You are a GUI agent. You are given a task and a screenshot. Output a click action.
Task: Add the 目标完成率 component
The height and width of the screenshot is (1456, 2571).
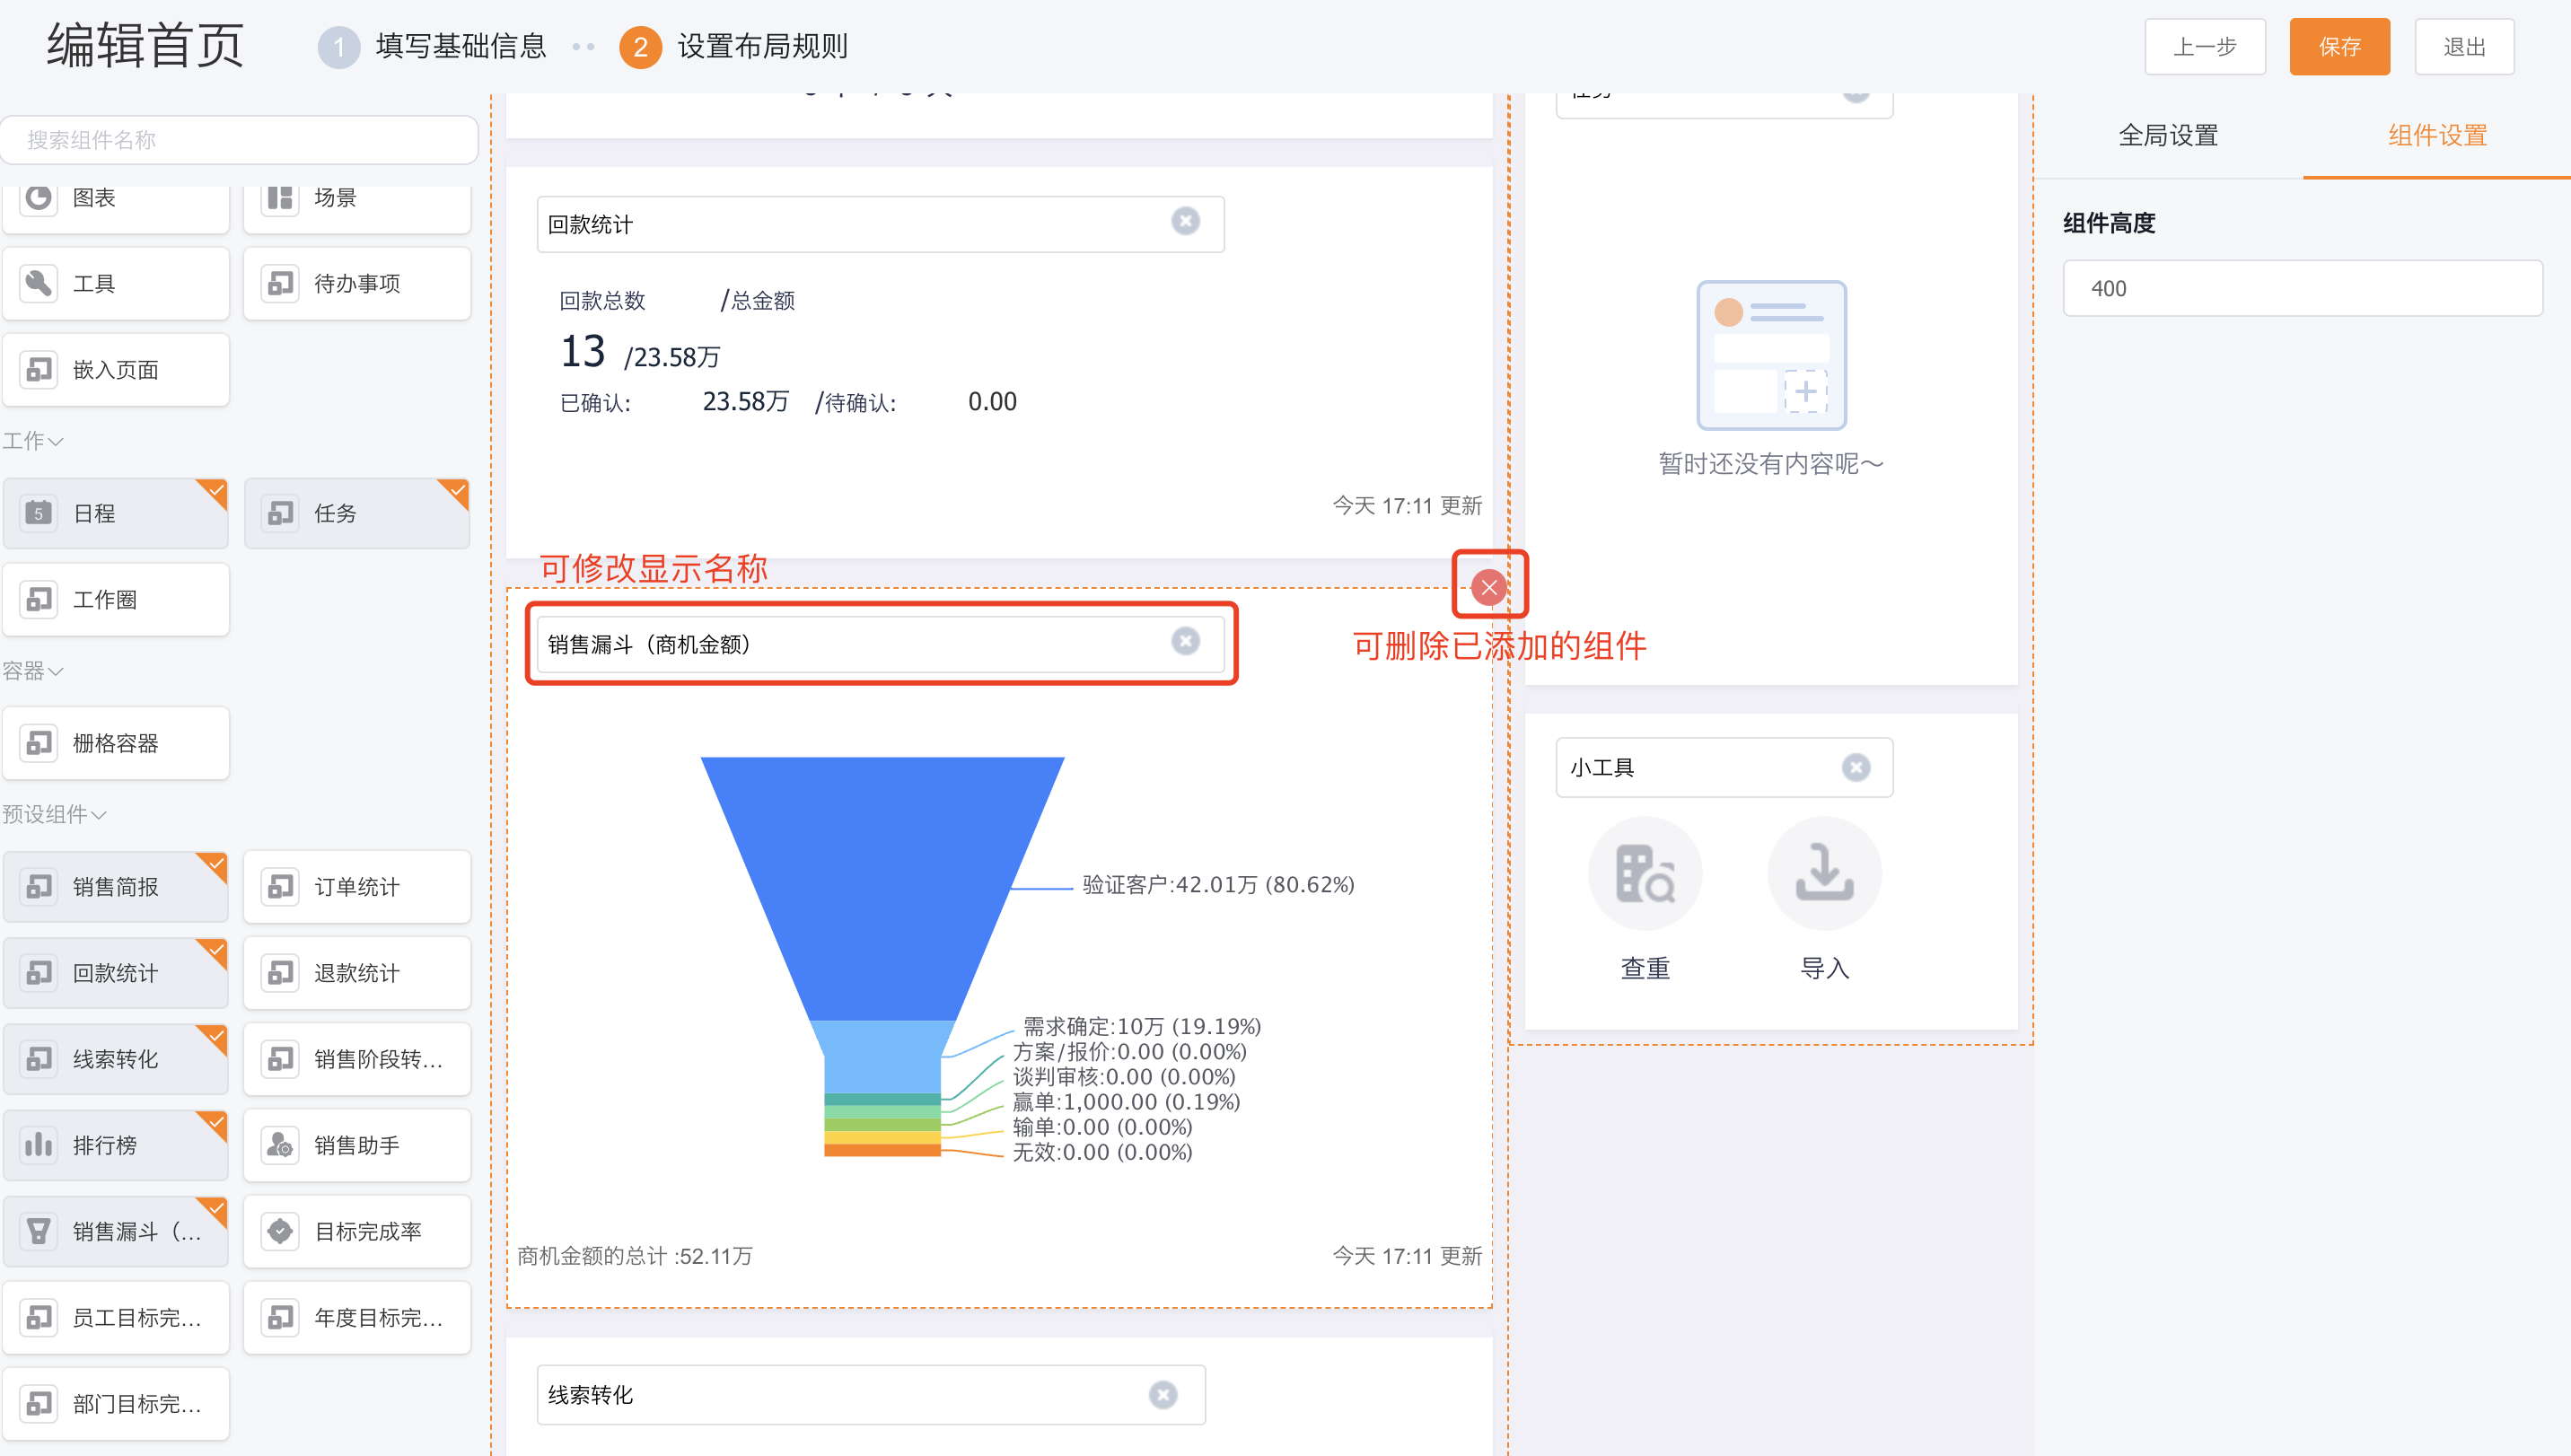357,1231
